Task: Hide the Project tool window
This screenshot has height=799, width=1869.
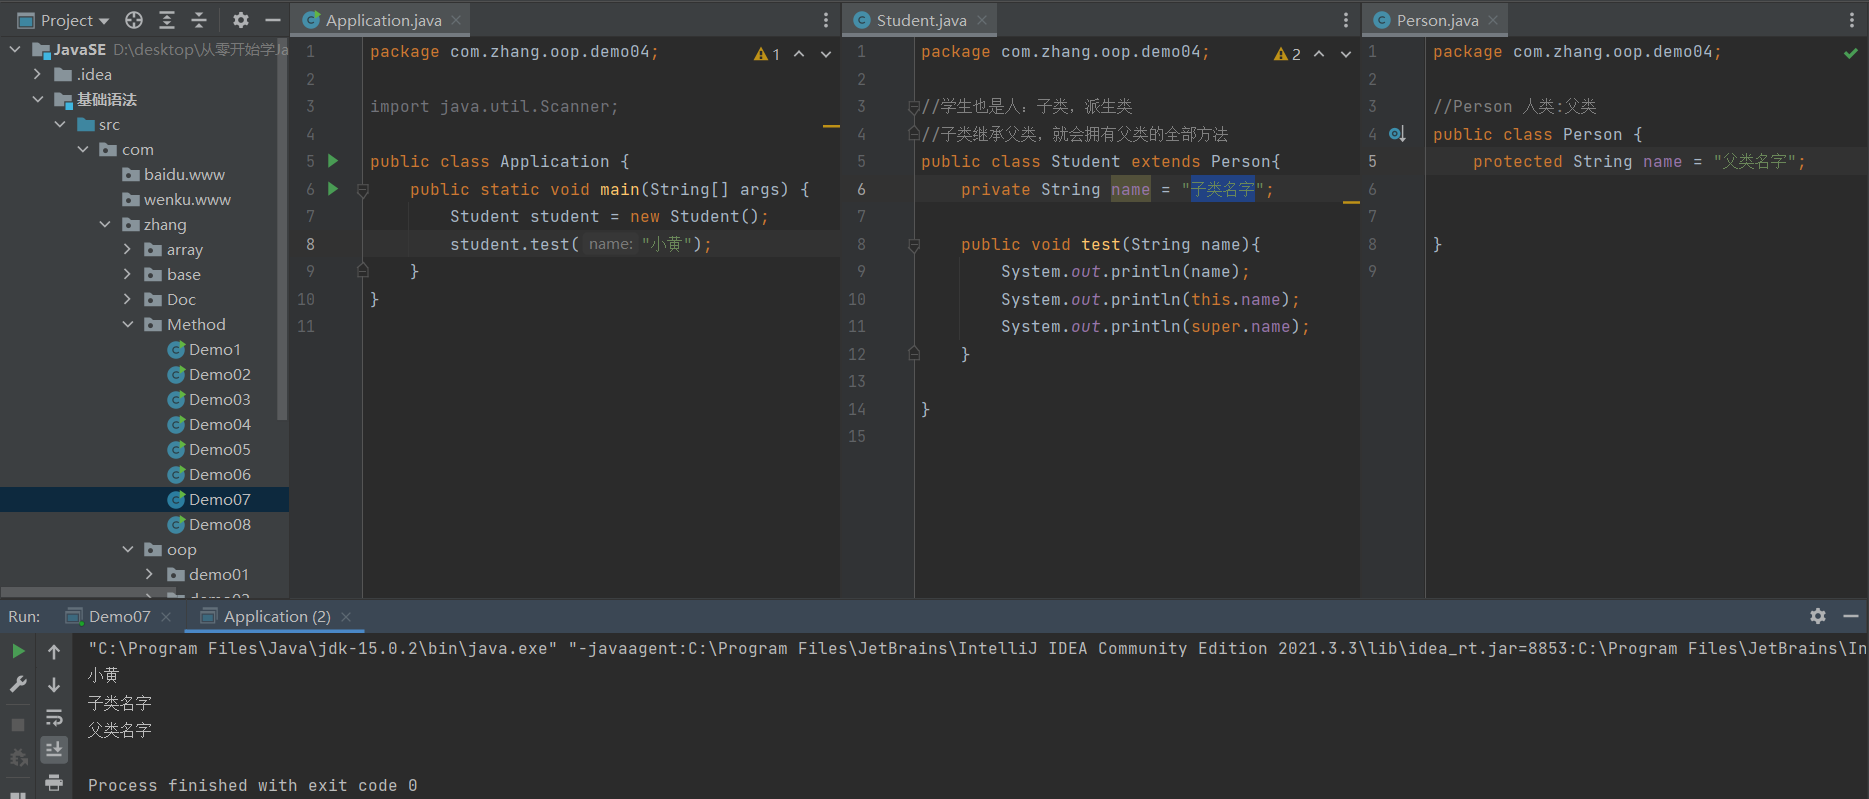Action: coord(272,20)
